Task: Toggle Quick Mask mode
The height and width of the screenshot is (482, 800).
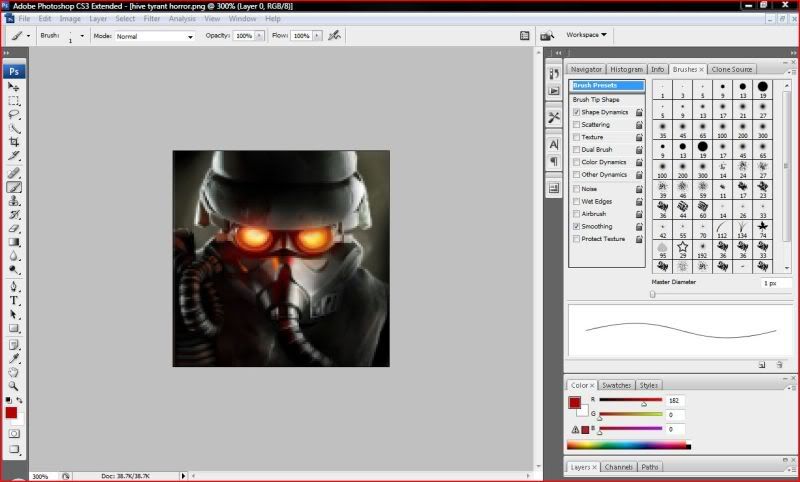Action: coord(14,434)
